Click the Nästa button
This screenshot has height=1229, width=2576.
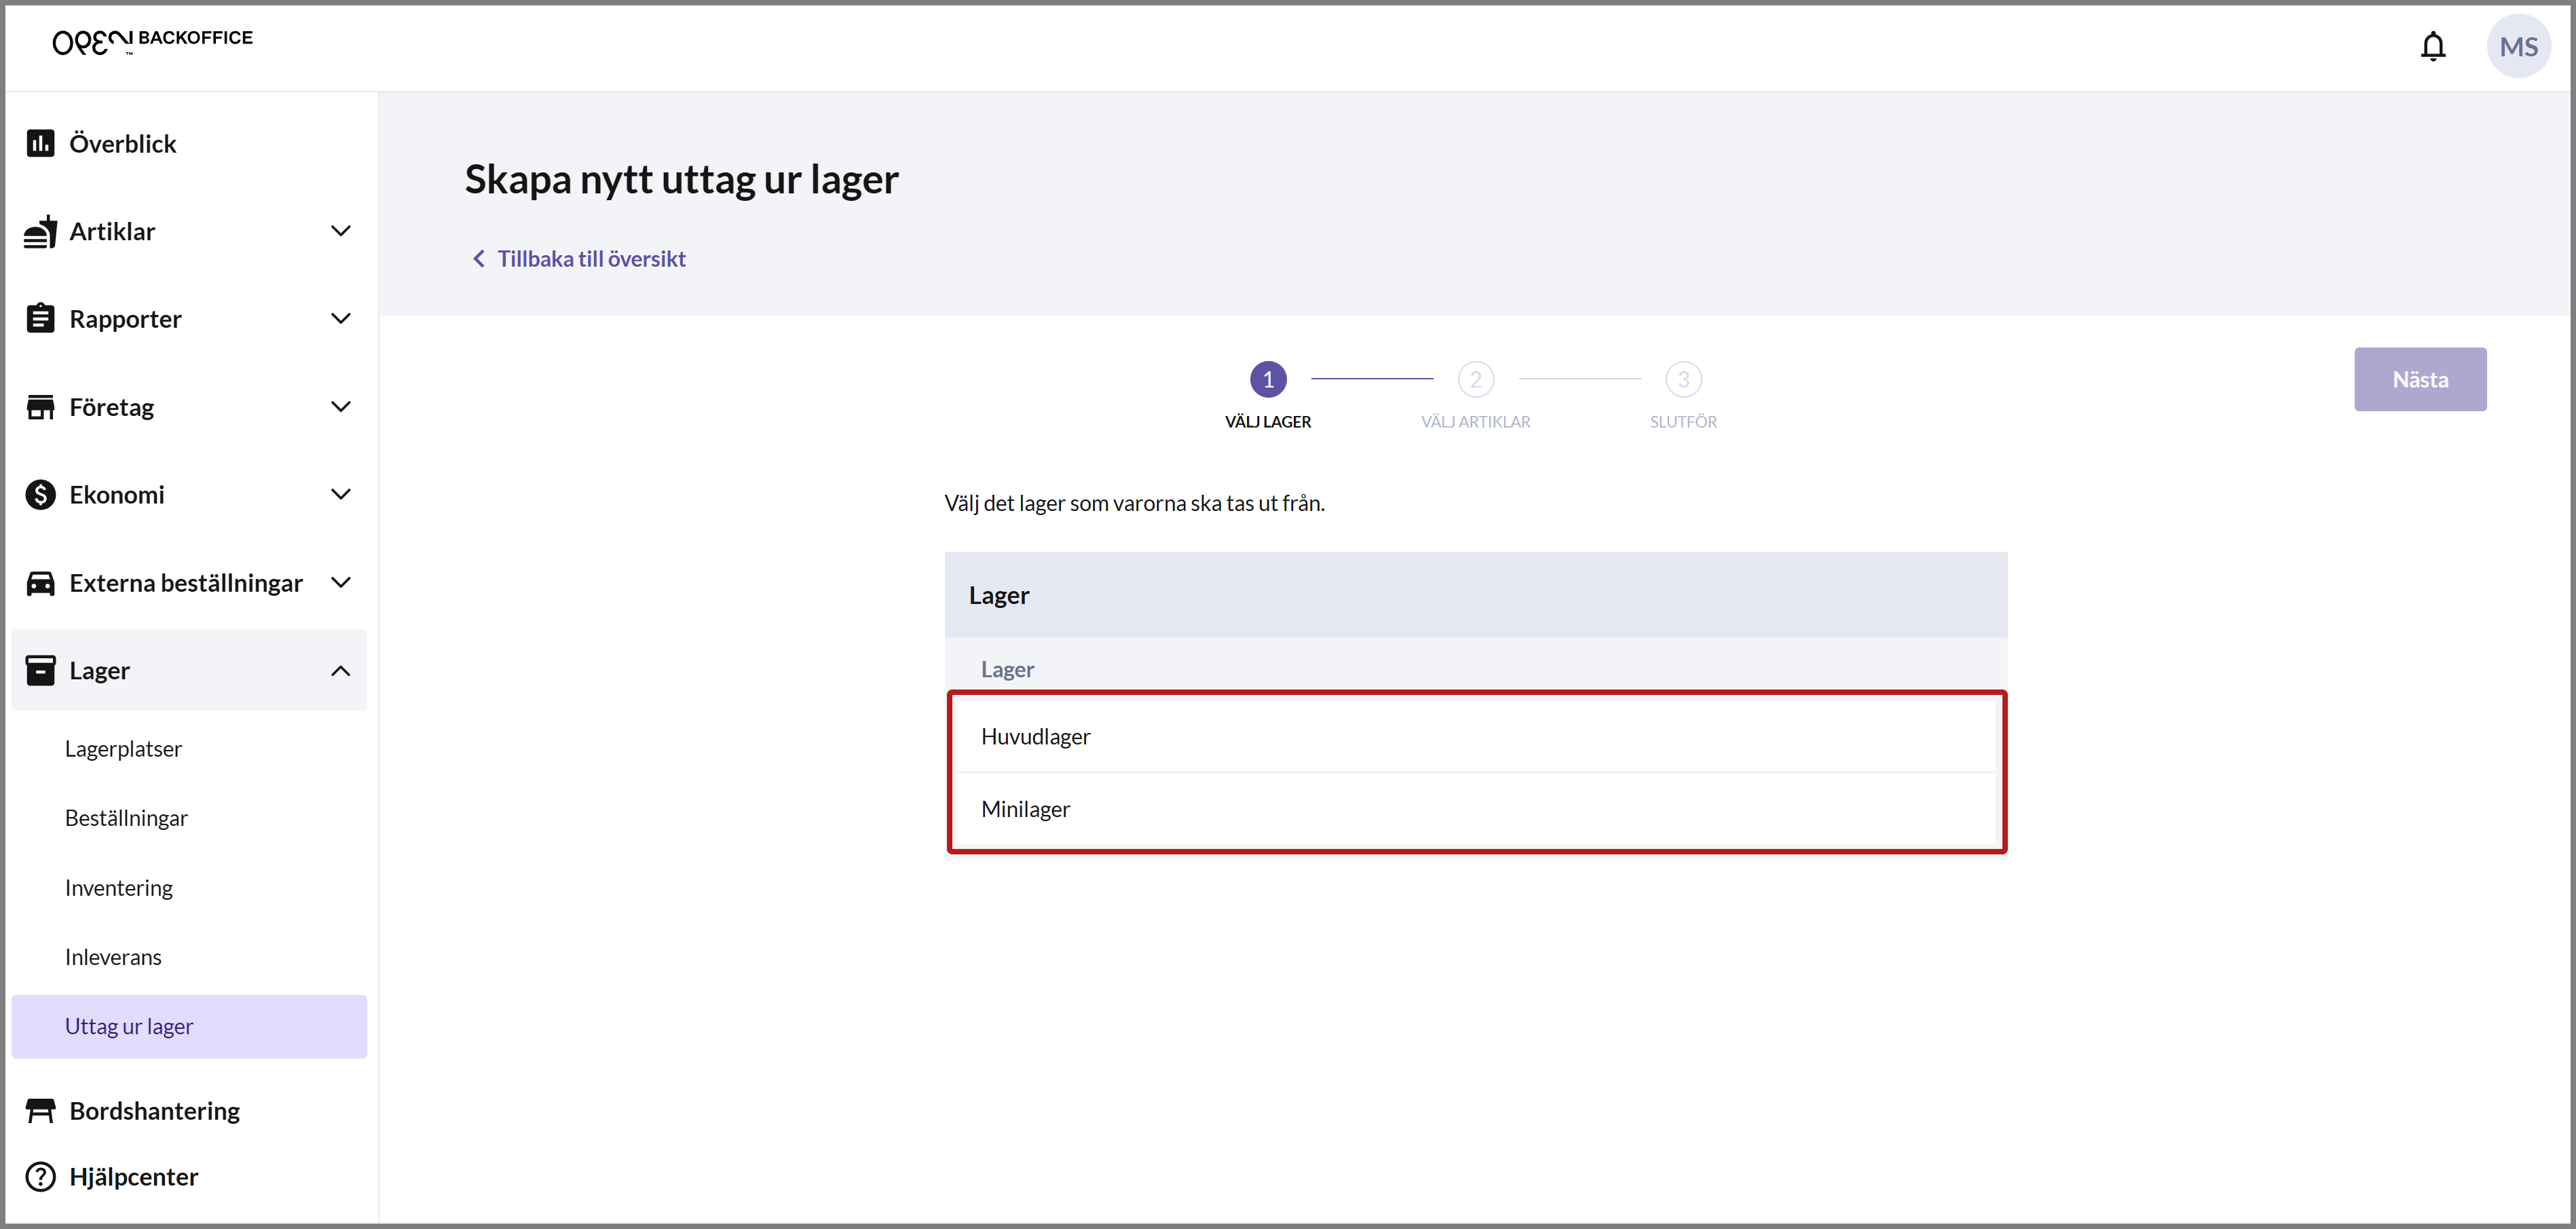coord(2419,379)
